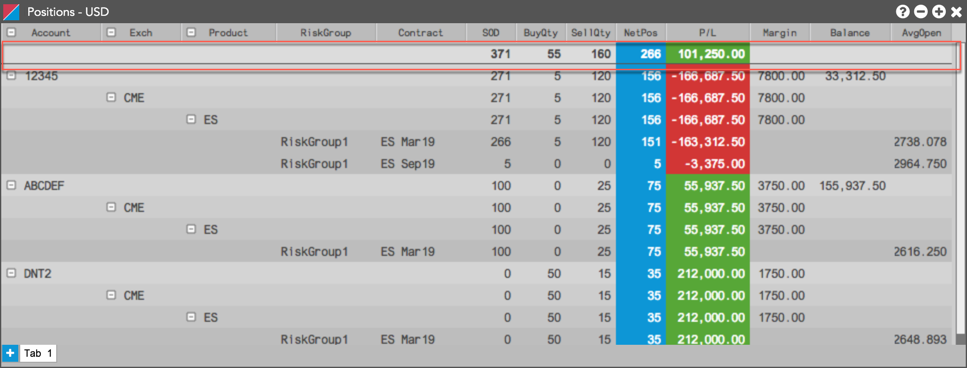The height and width of the screenshot is (368, 967).
Task: Collapse ES product under account 12345
Action: point(191,120)
